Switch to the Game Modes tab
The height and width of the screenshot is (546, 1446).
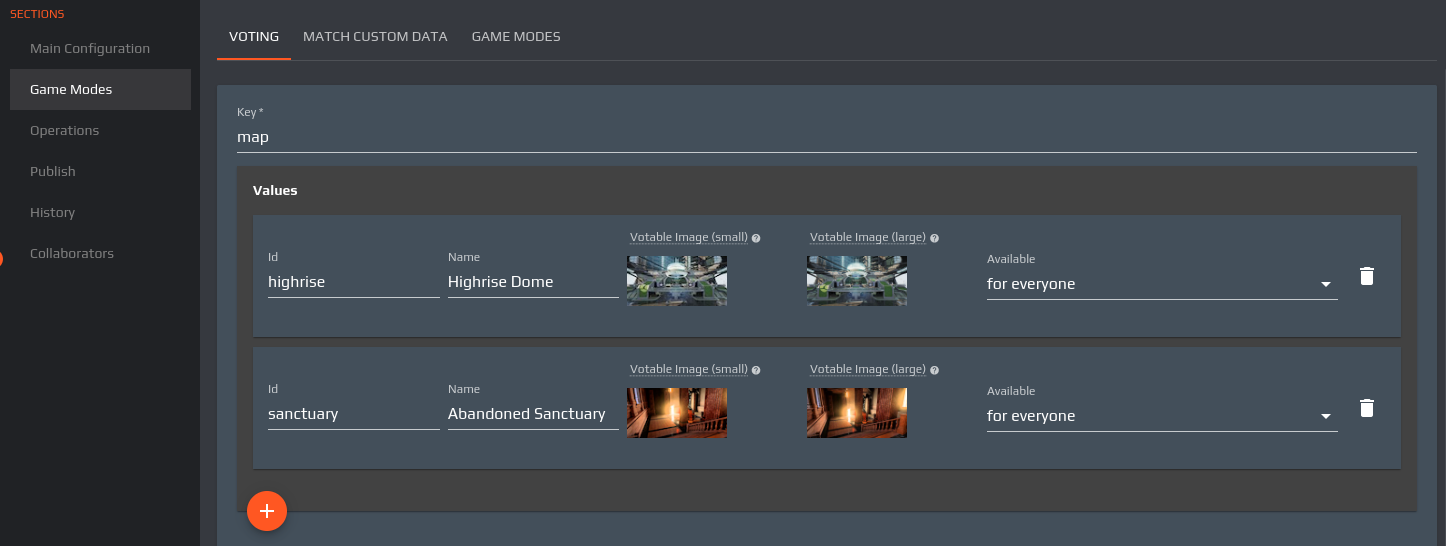516,37
